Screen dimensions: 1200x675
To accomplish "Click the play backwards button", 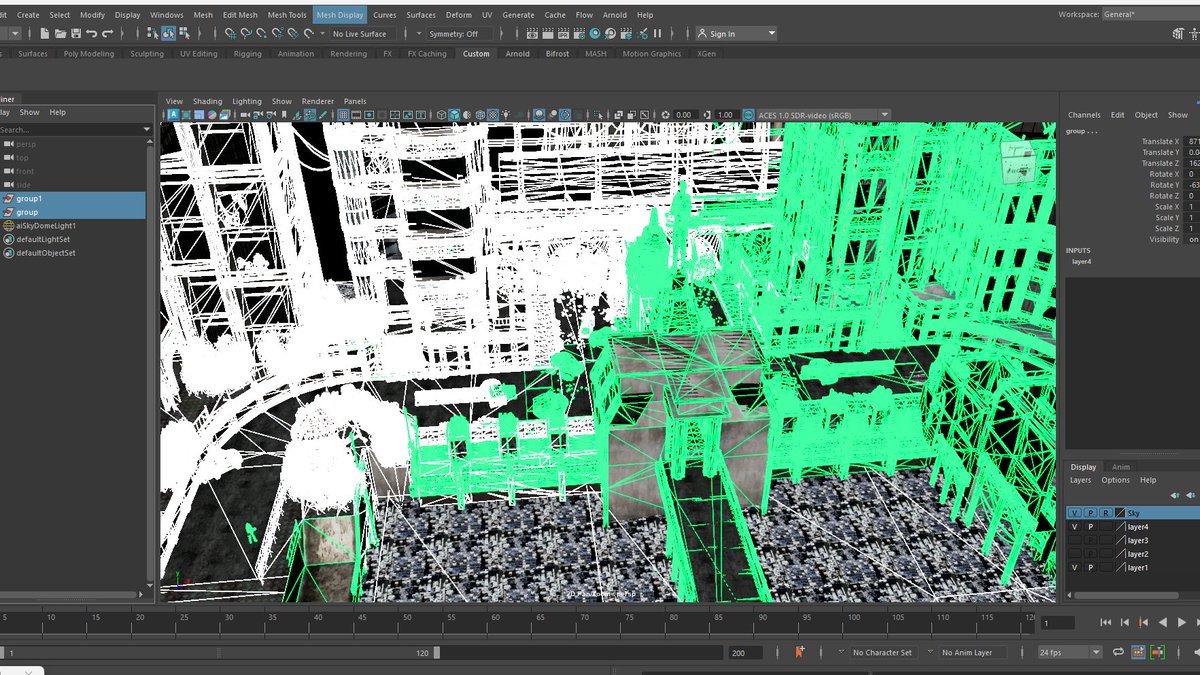I will pos(1163,622).
